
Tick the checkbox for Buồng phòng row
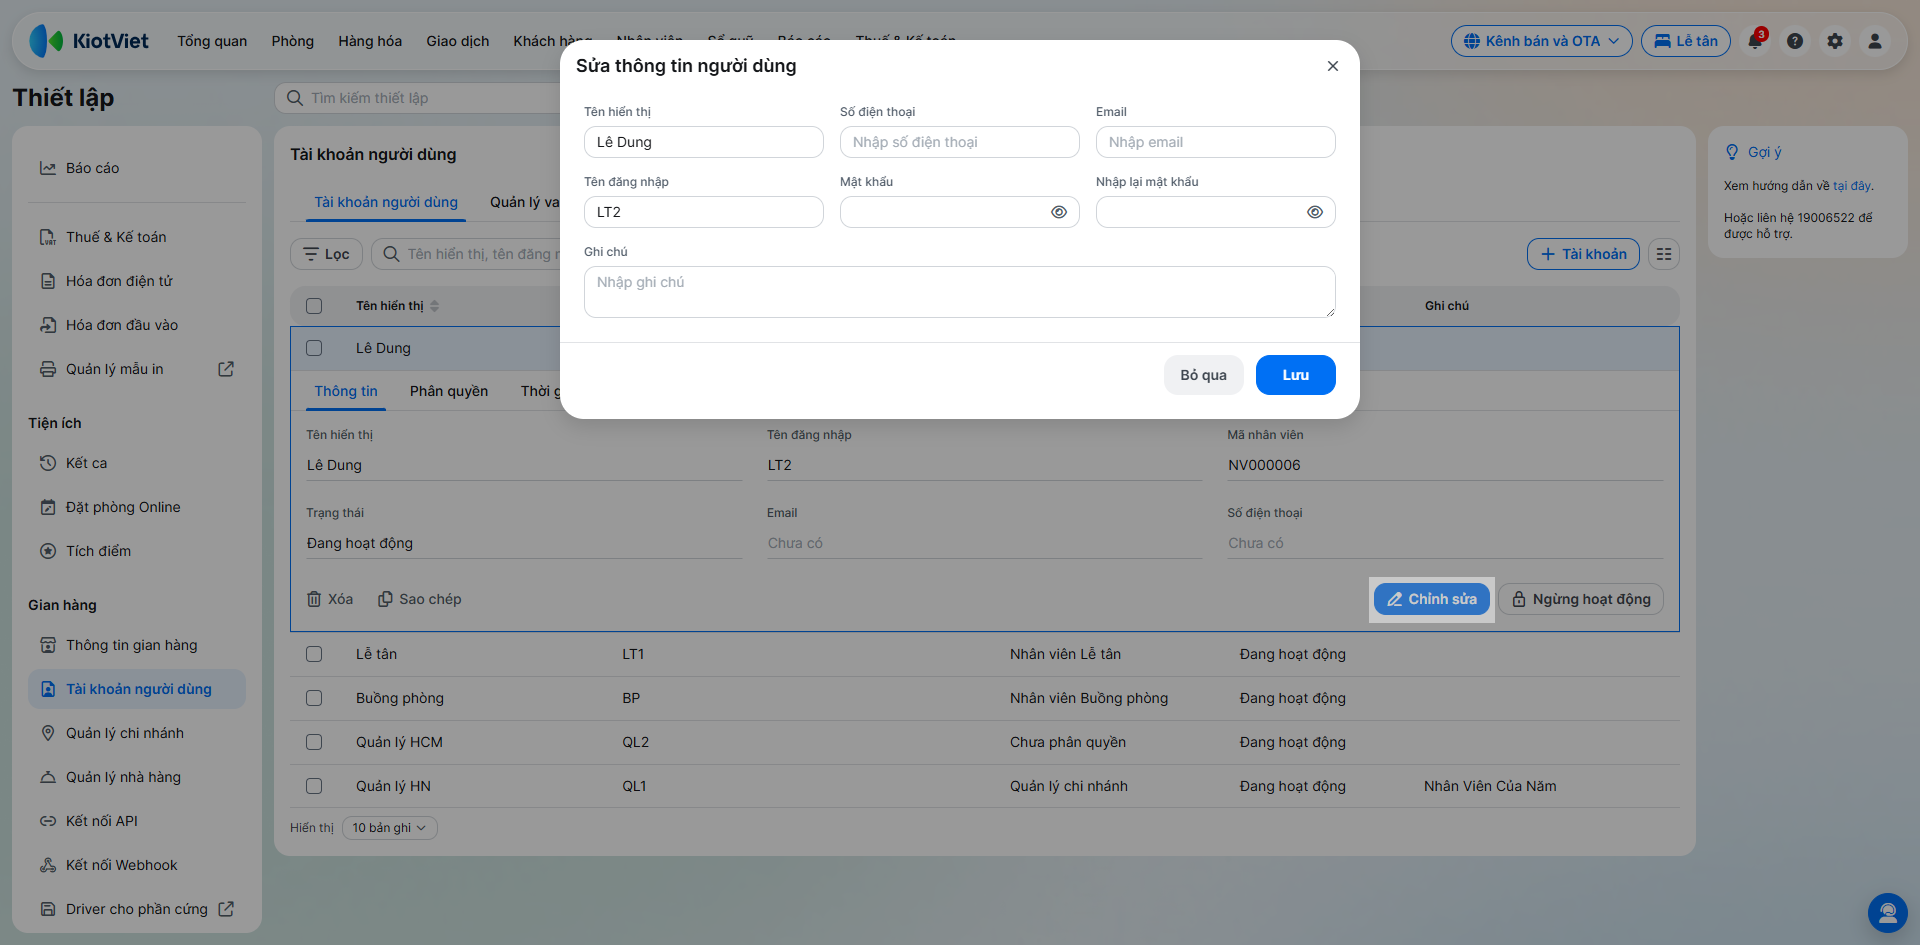tap(314, 698)
